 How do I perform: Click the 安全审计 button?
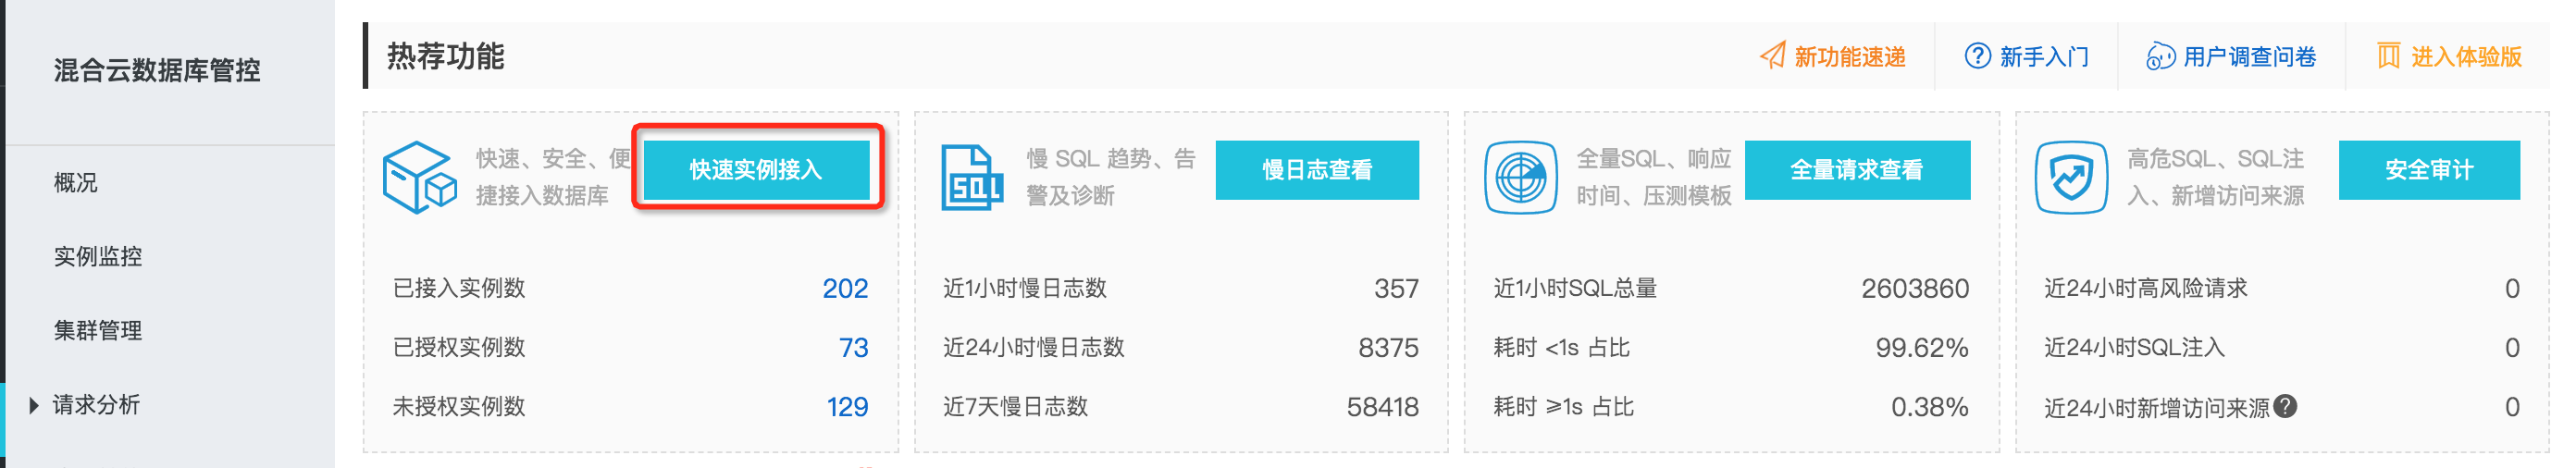coord(2429,170)
